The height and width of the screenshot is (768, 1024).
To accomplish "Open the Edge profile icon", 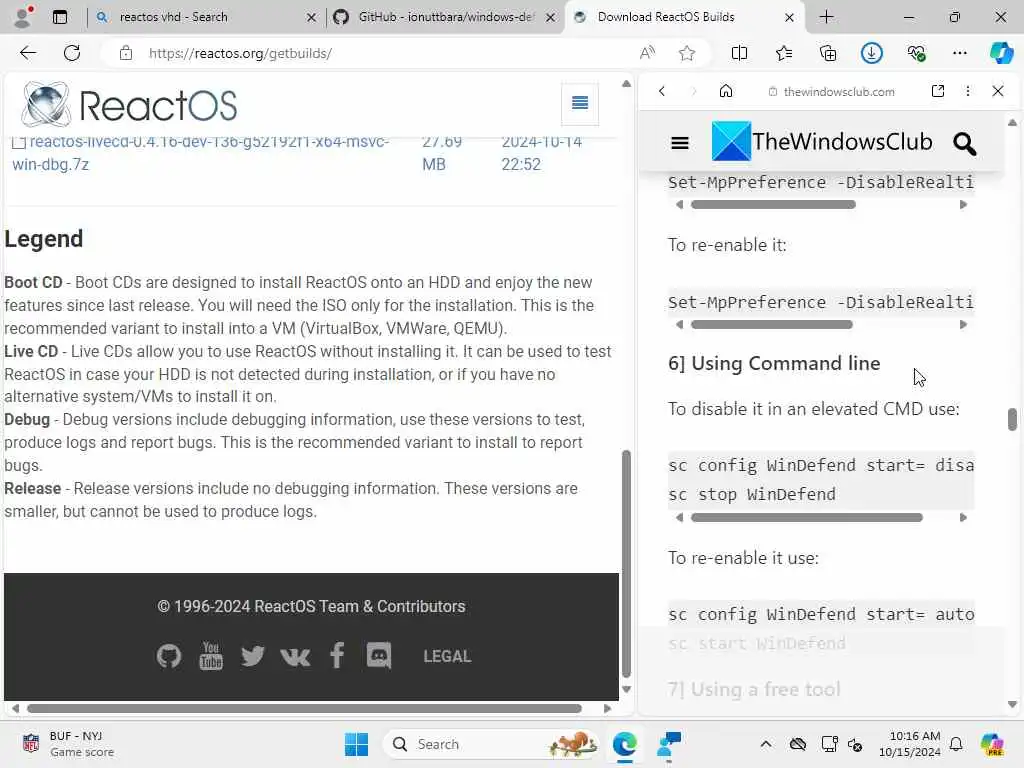I will point(24,17).
